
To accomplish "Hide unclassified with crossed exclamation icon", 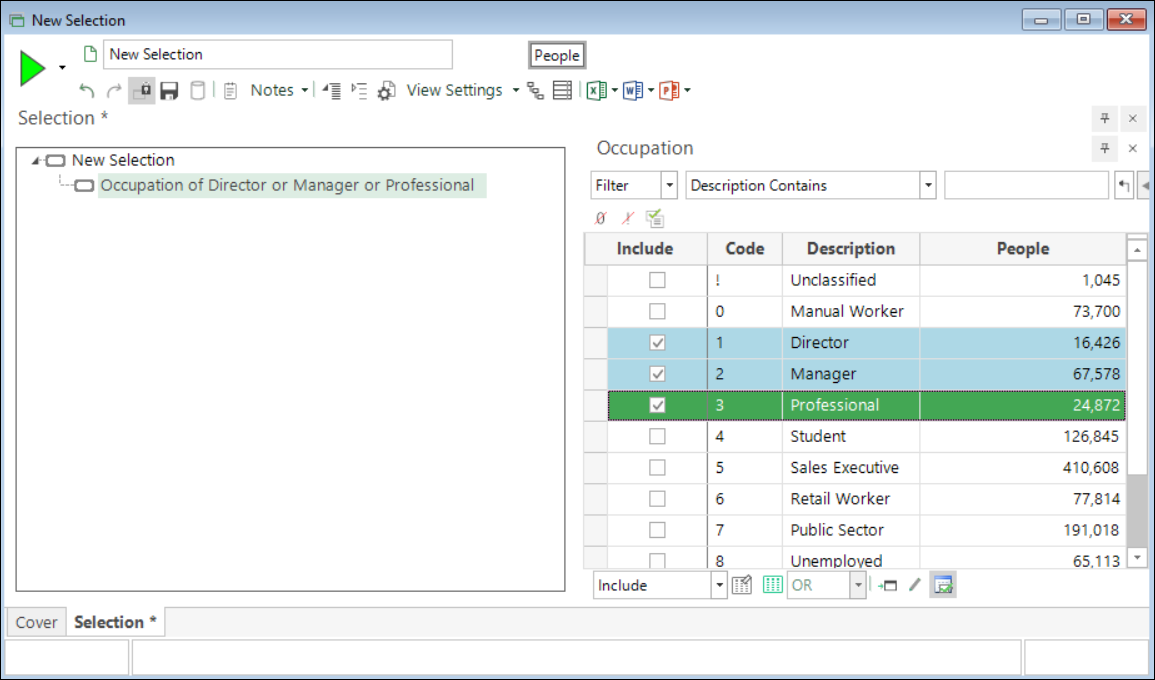I will [x=628, y=218].
